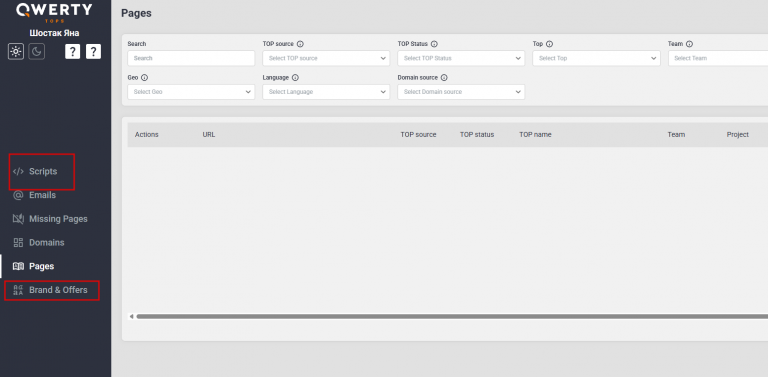The image size is (768, 377).
Task: Click the Actions column header
Action: click(146, 135)
